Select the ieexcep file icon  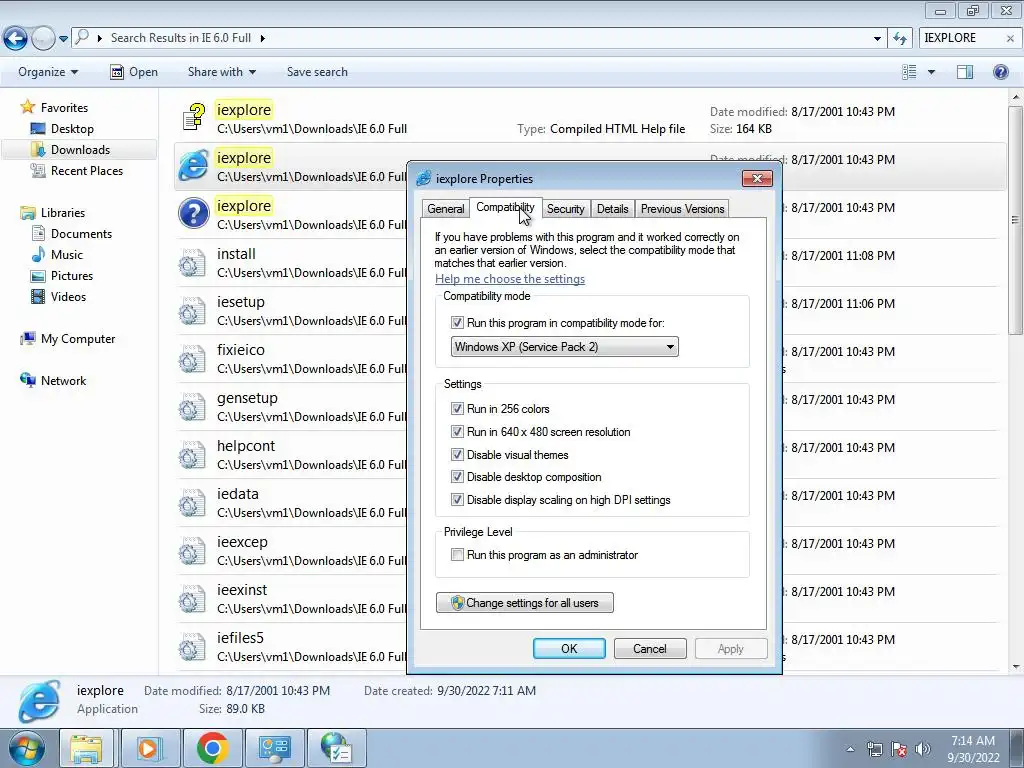pos(192,551)
